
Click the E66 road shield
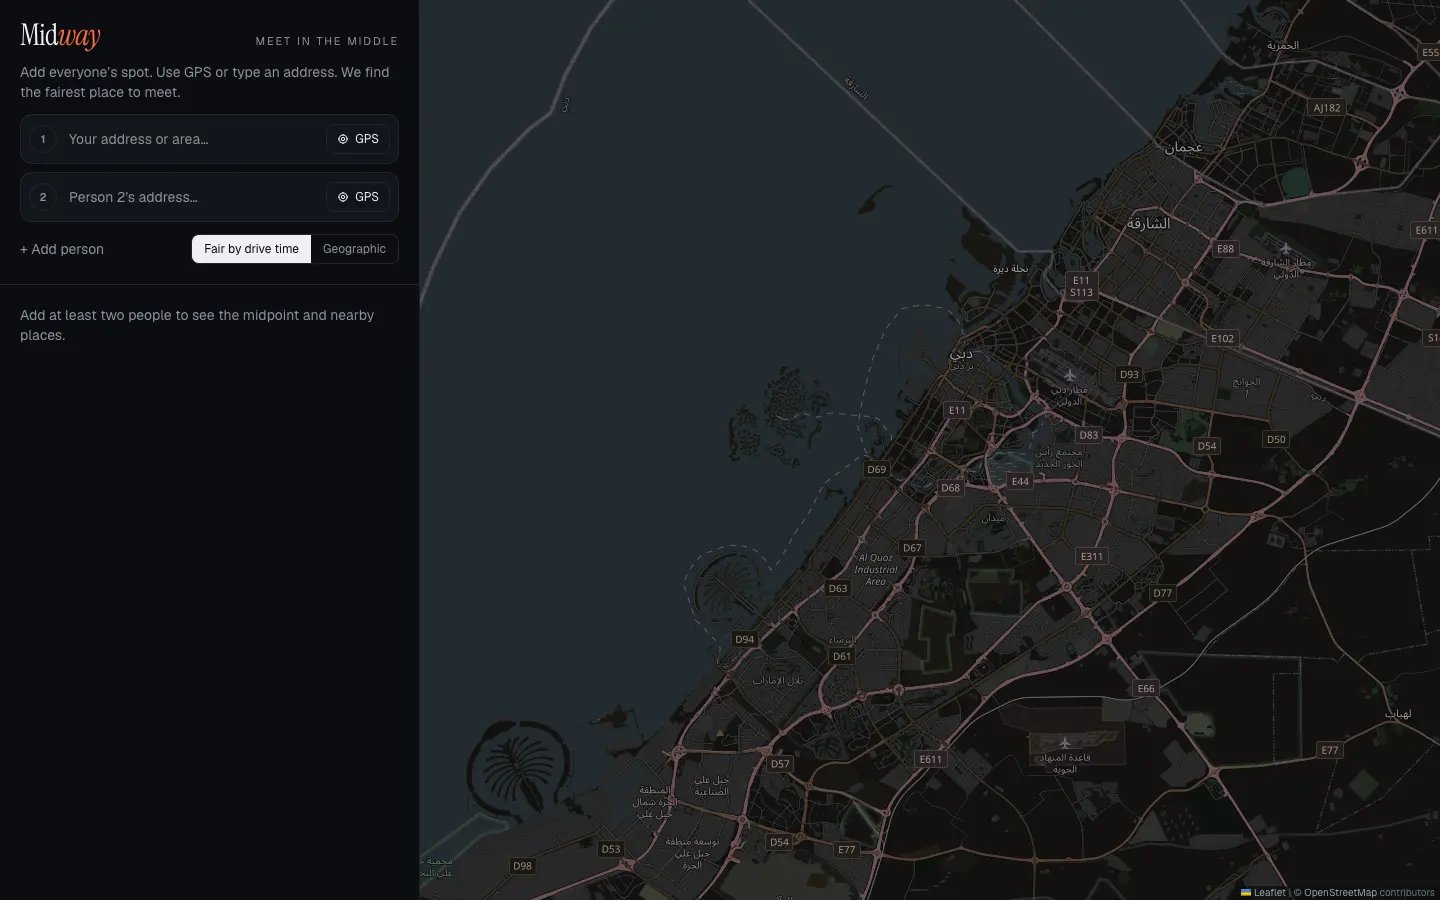(x=1146, y=688)
